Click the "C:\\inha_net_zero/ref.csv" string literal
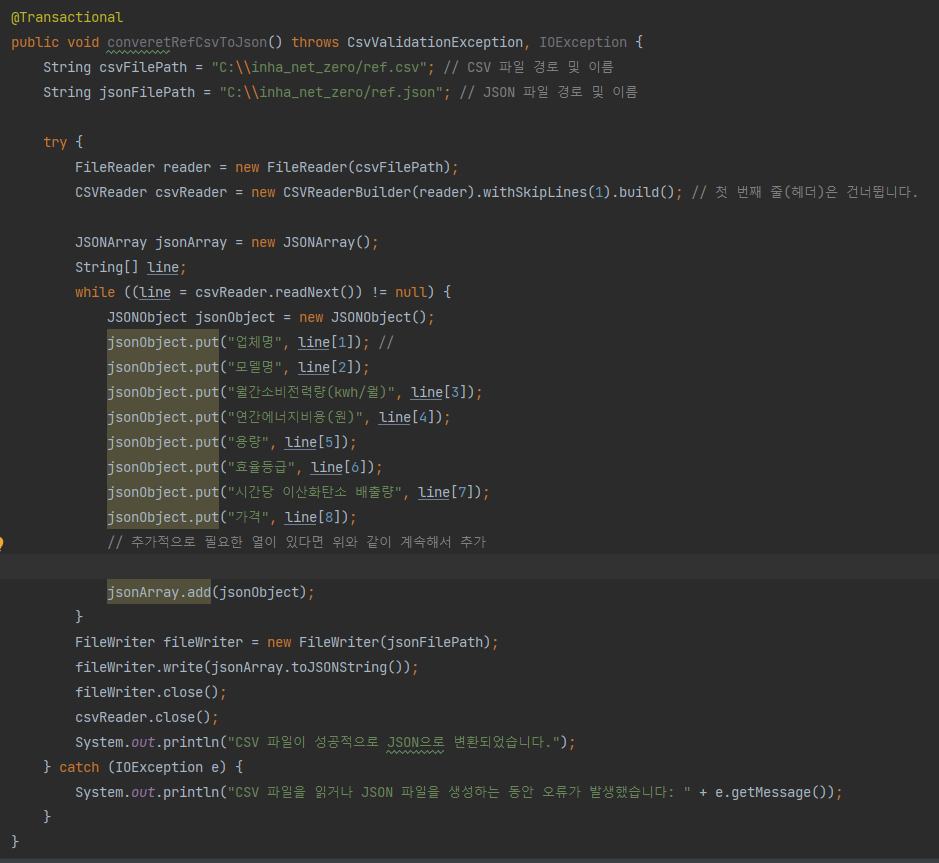Viewport: 939px width, 863px height. coord(319,67)
